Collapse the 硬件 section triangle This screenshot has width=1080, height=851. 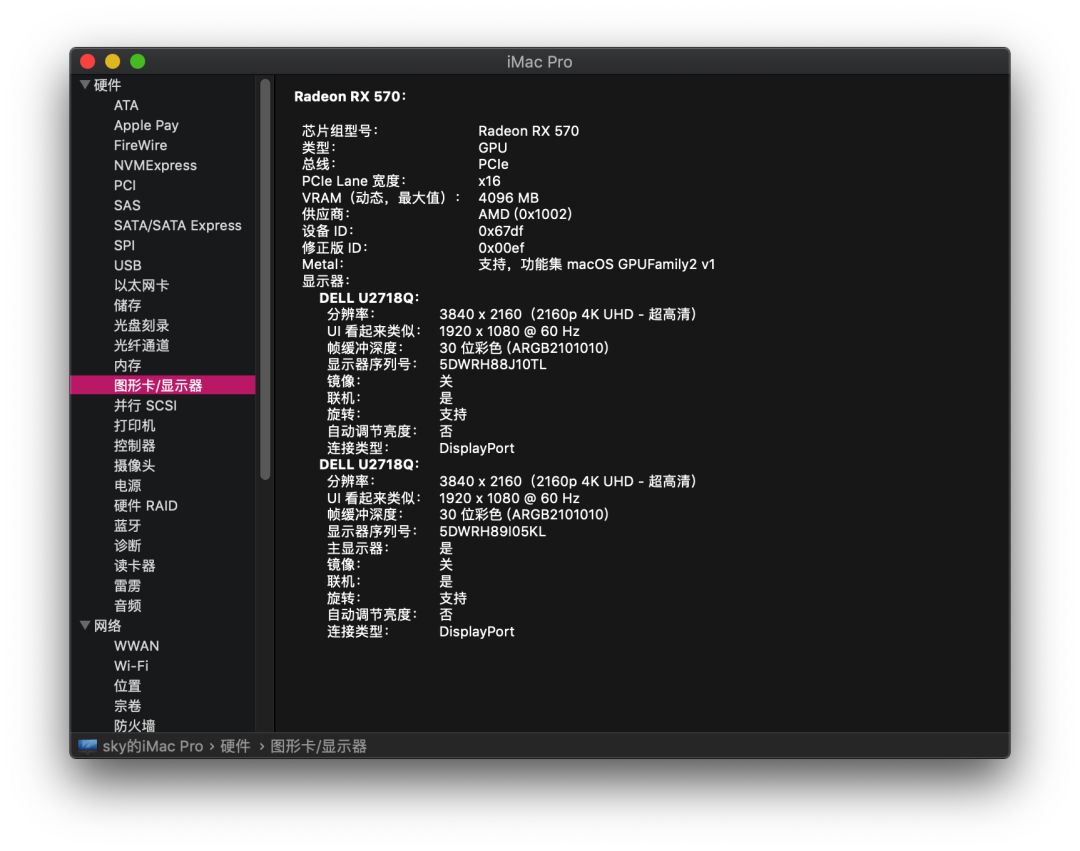coord(85,85)
